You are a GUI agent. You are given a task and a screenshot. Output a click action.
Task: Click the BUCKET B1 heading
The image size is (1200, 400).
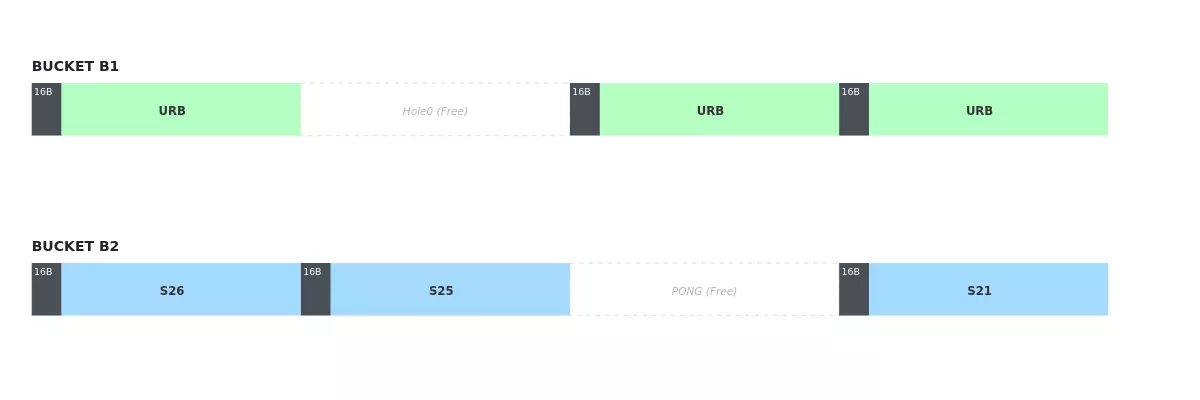pyautogui.click(x=75, y=67)
